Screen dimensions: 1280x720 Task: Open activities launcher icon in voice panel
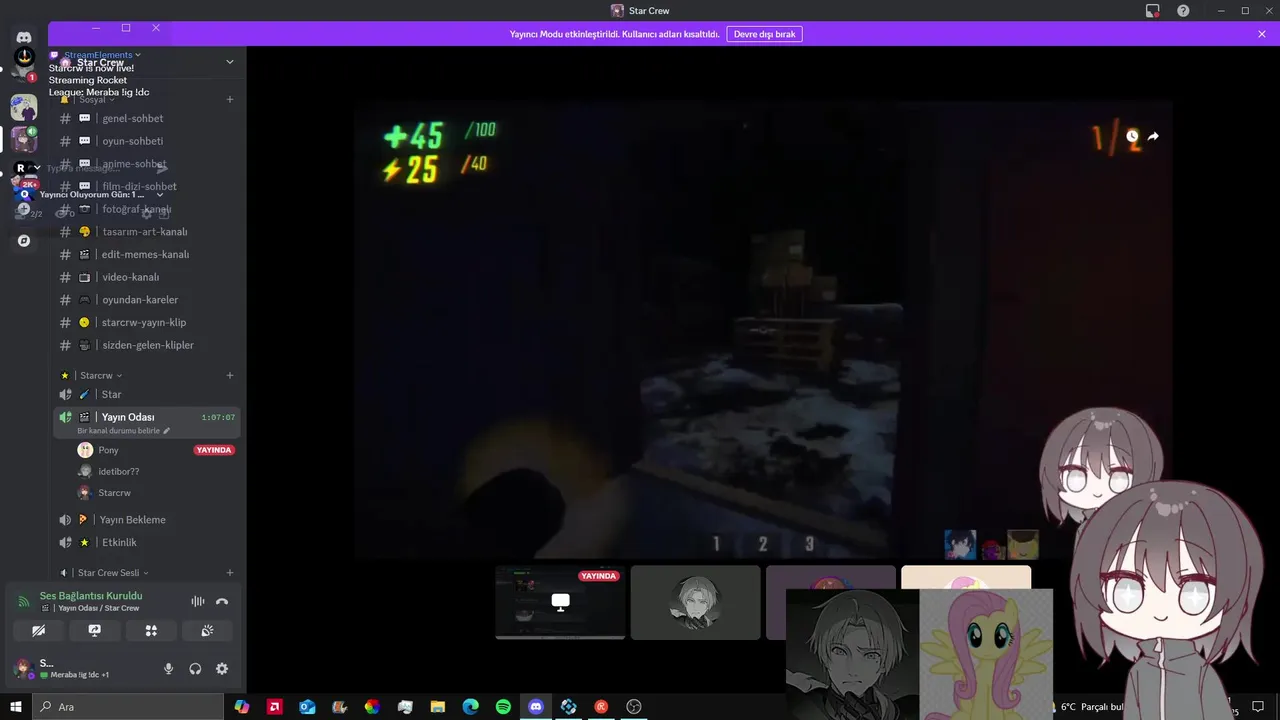pos(151,631)
